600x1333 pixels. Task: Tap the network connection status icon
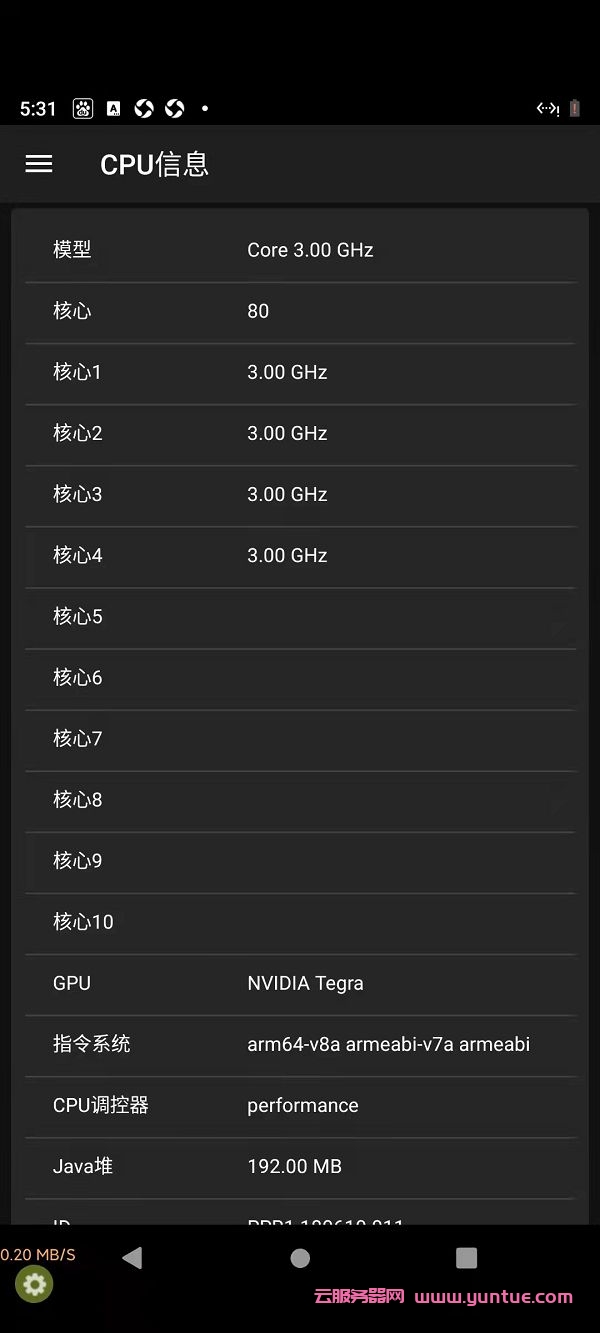547,109
